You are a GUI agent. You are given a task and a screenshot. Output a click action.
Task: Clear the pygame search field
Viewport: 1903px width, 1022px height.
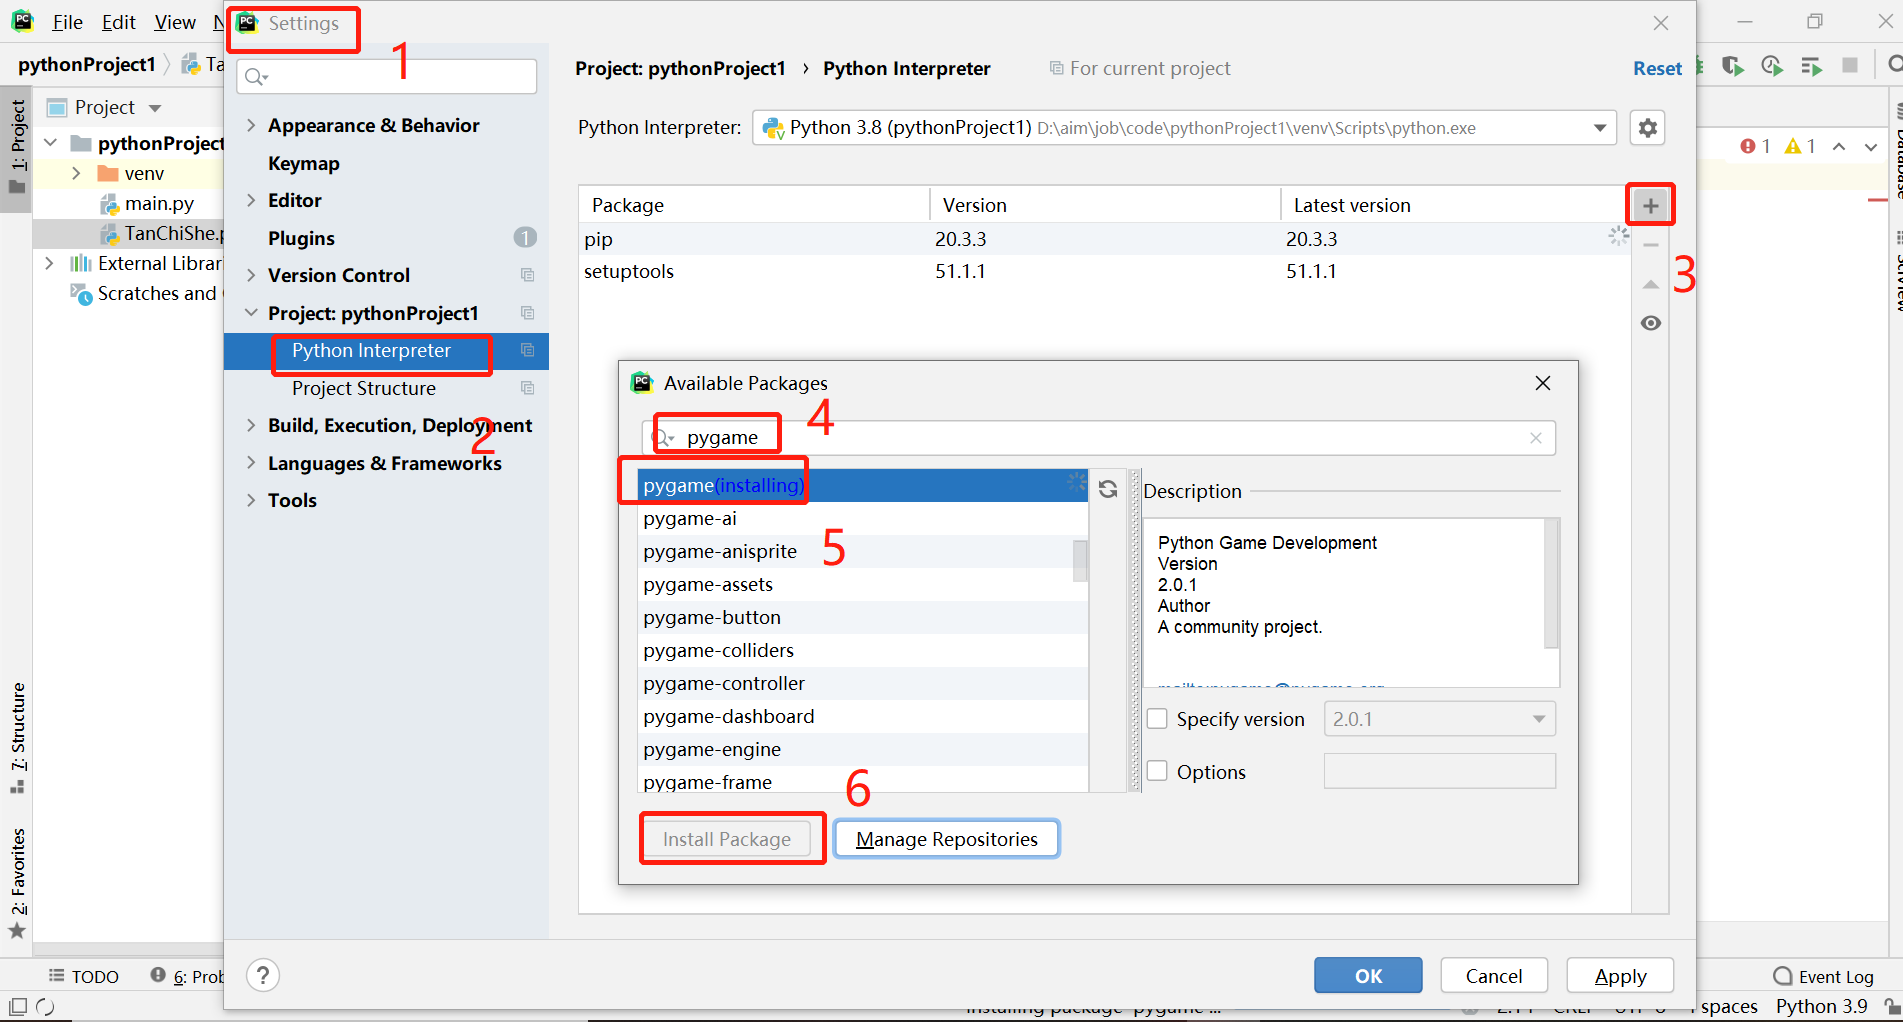click(1536, 438)
